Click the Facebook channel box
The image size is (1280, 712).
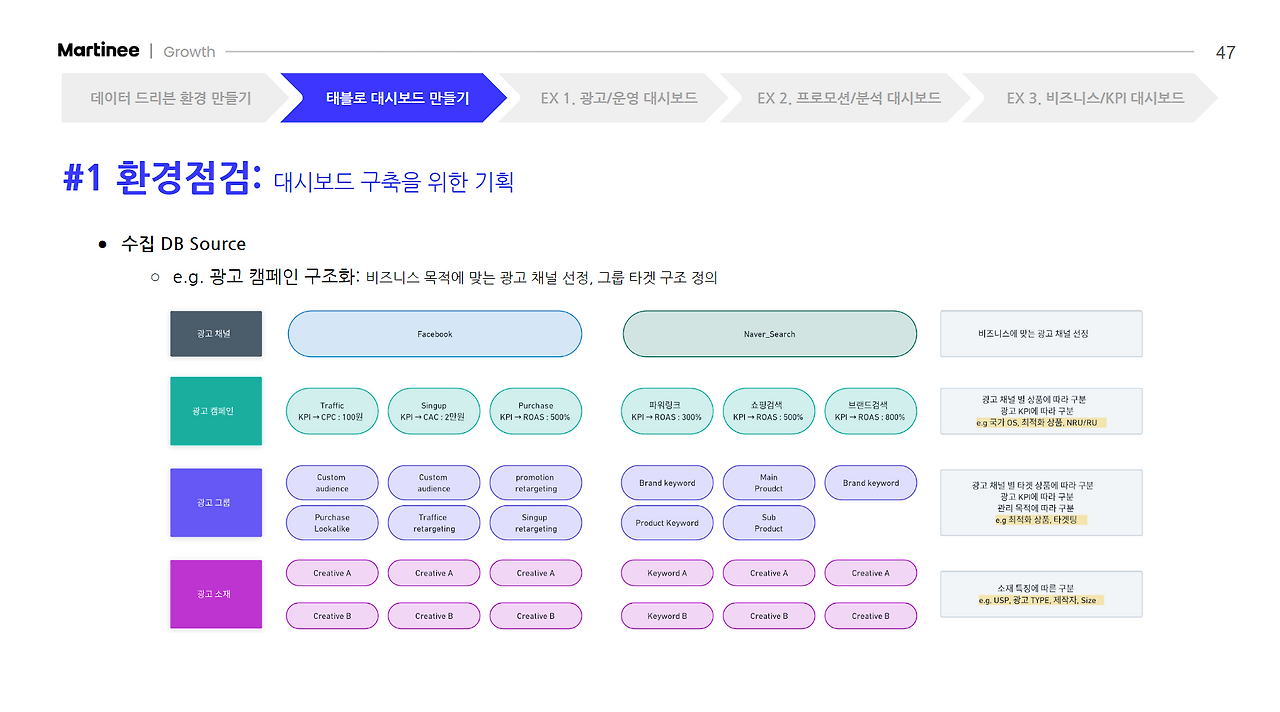coord(434,334)
